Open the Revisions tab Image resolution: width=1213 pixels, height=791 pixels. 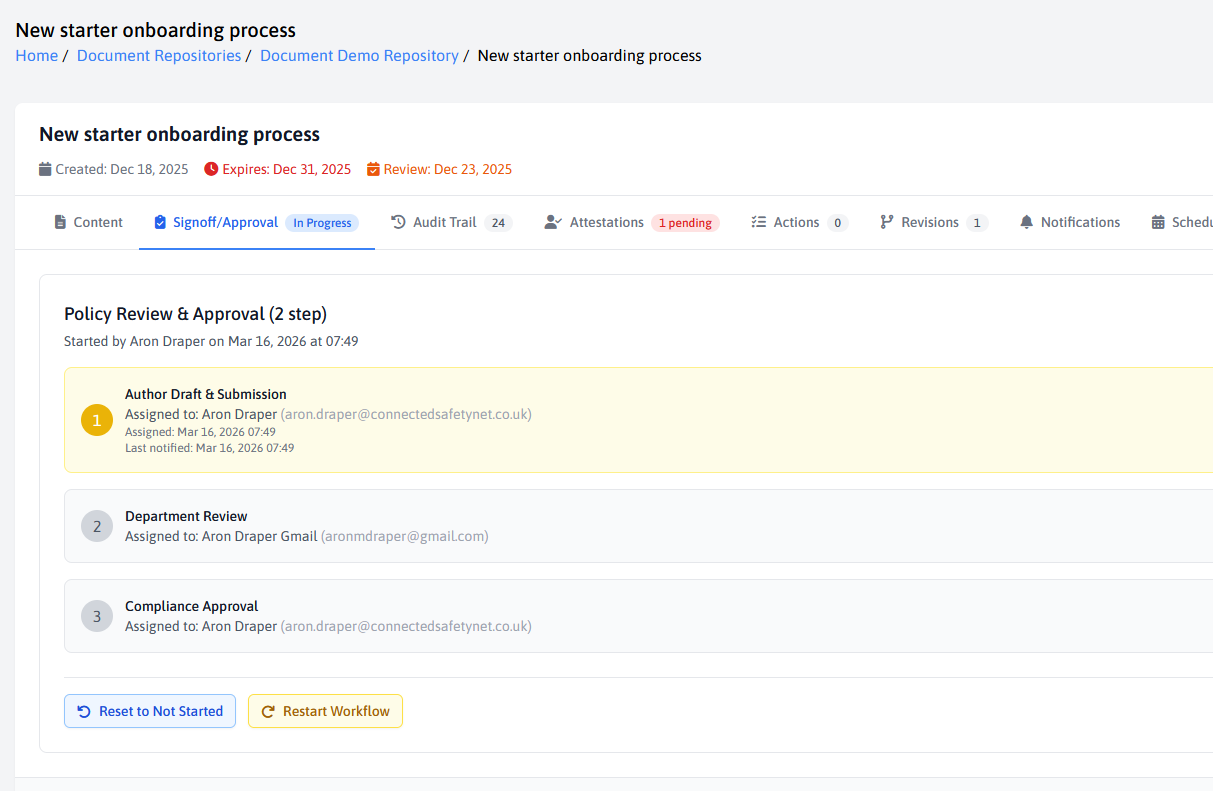pos(929,222)
